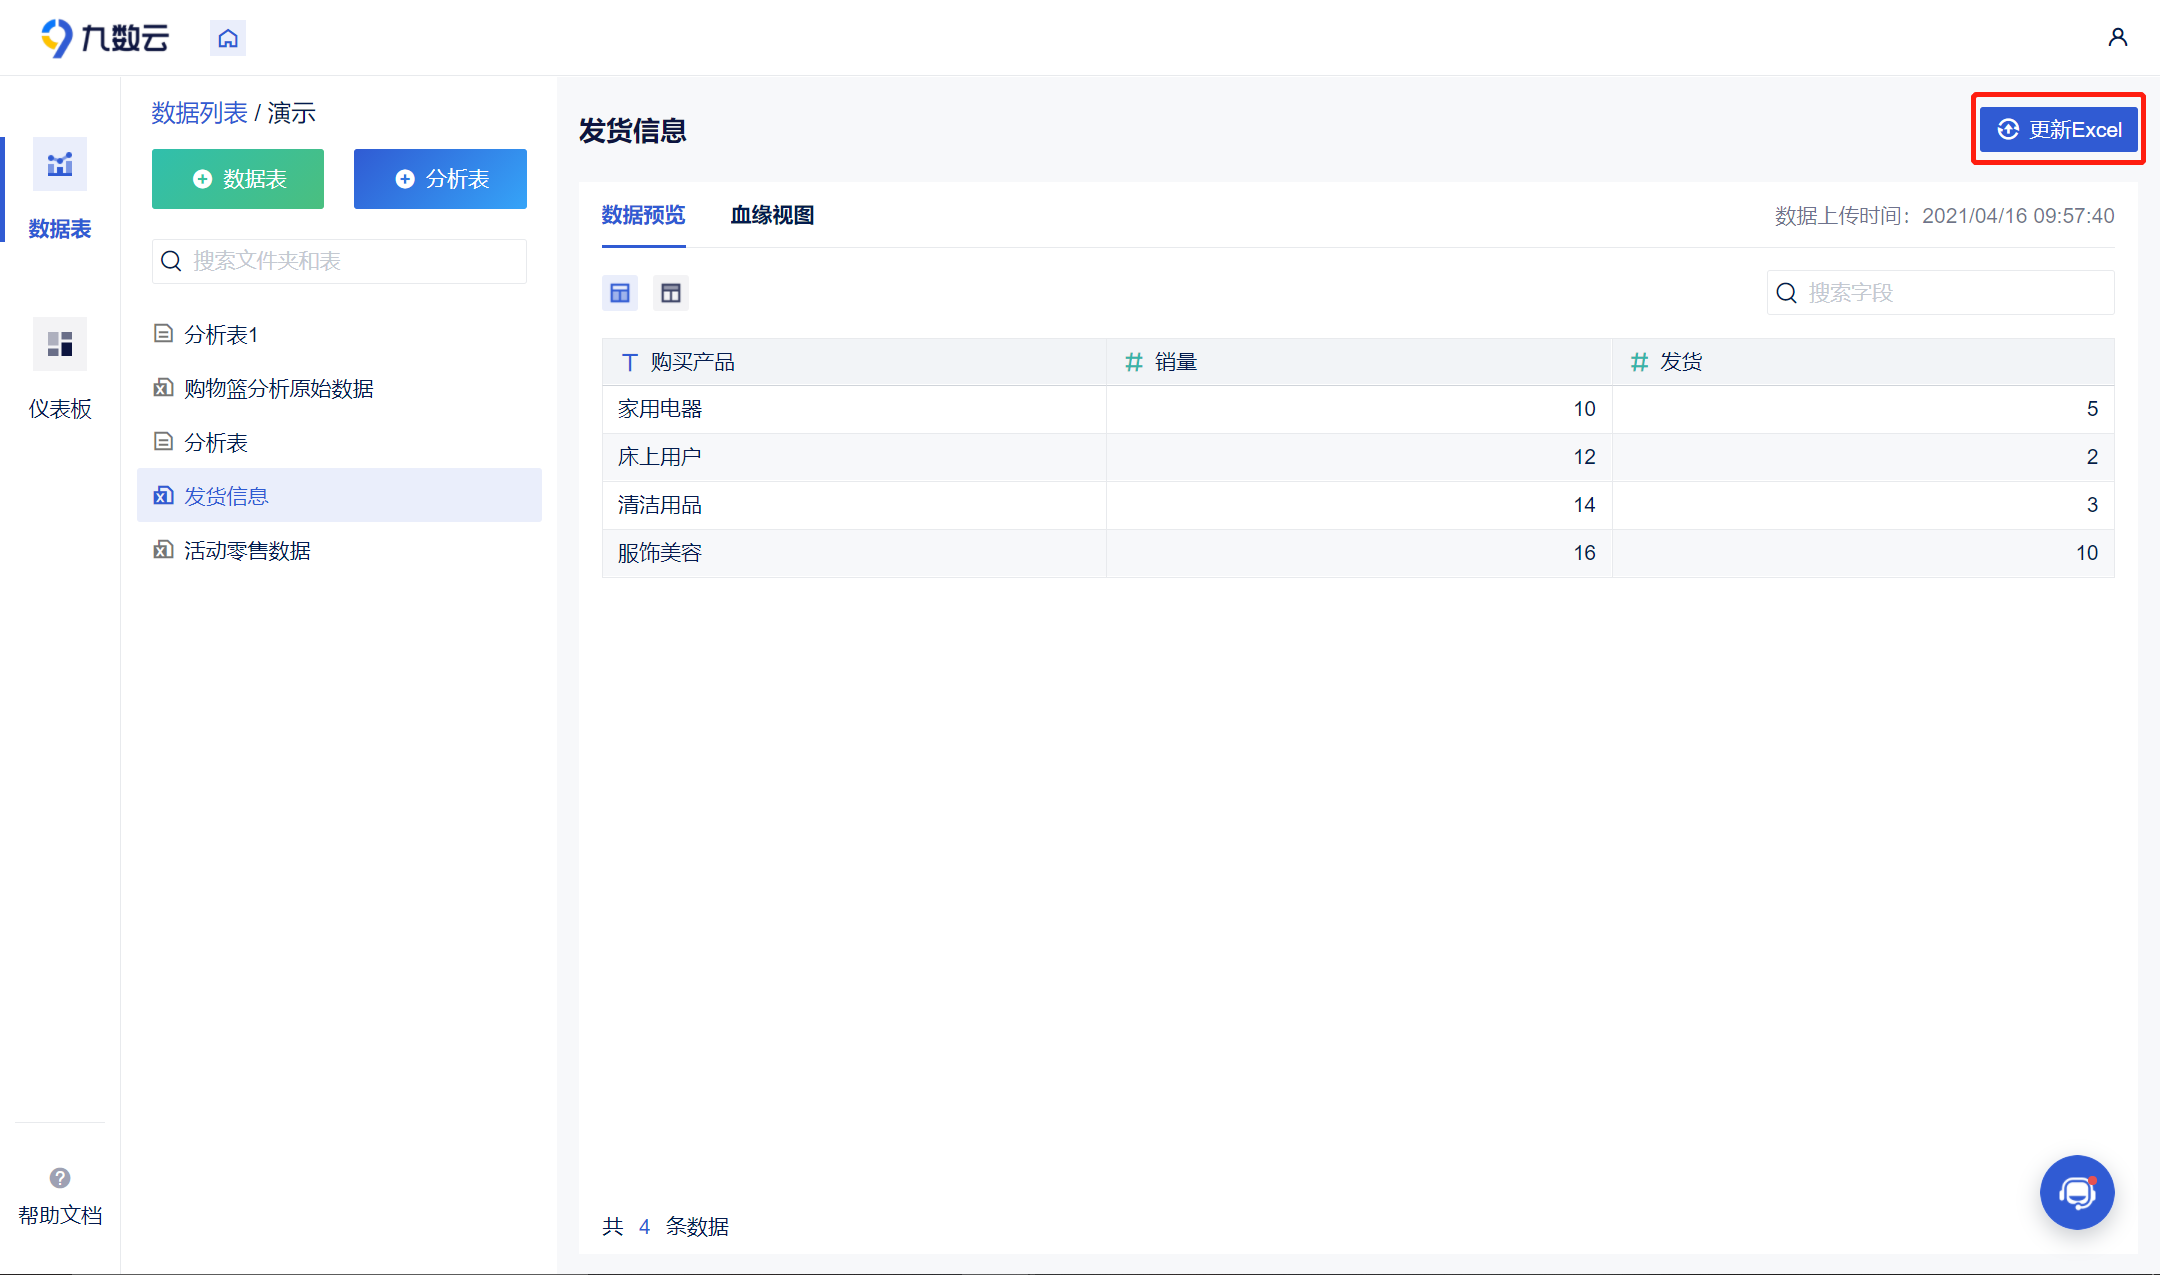The height and width of the screenshot is (1275, 2160).
Task: Click the home icon in top bar
Action: (228, 38)
